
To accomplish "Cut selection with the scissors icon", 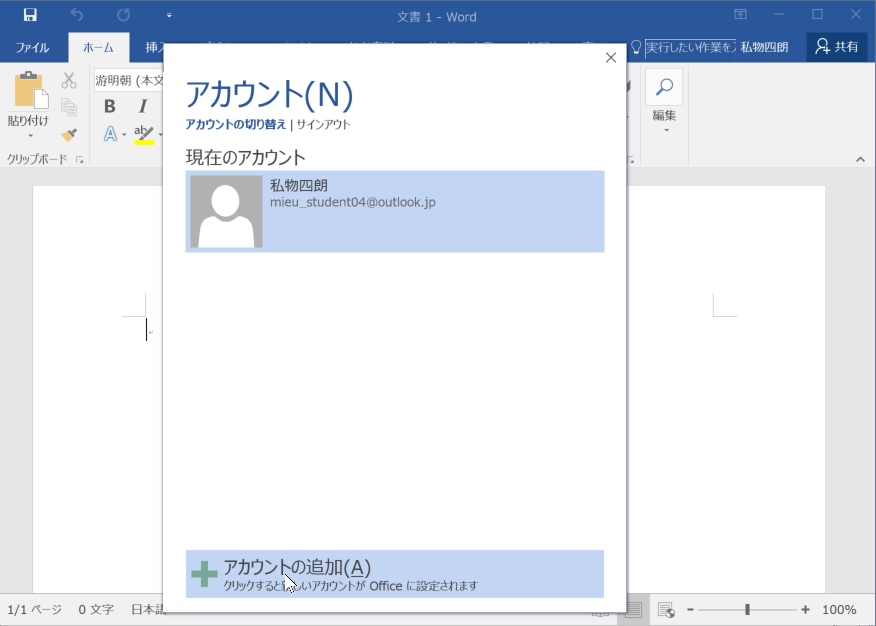I will (x=69, y=80).
